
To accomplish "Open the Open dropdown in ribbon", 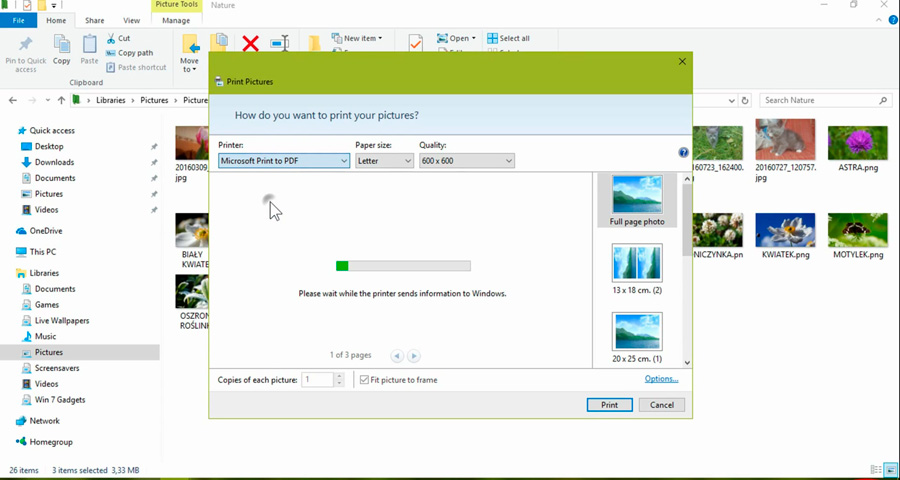I will (x=456, y=38).
